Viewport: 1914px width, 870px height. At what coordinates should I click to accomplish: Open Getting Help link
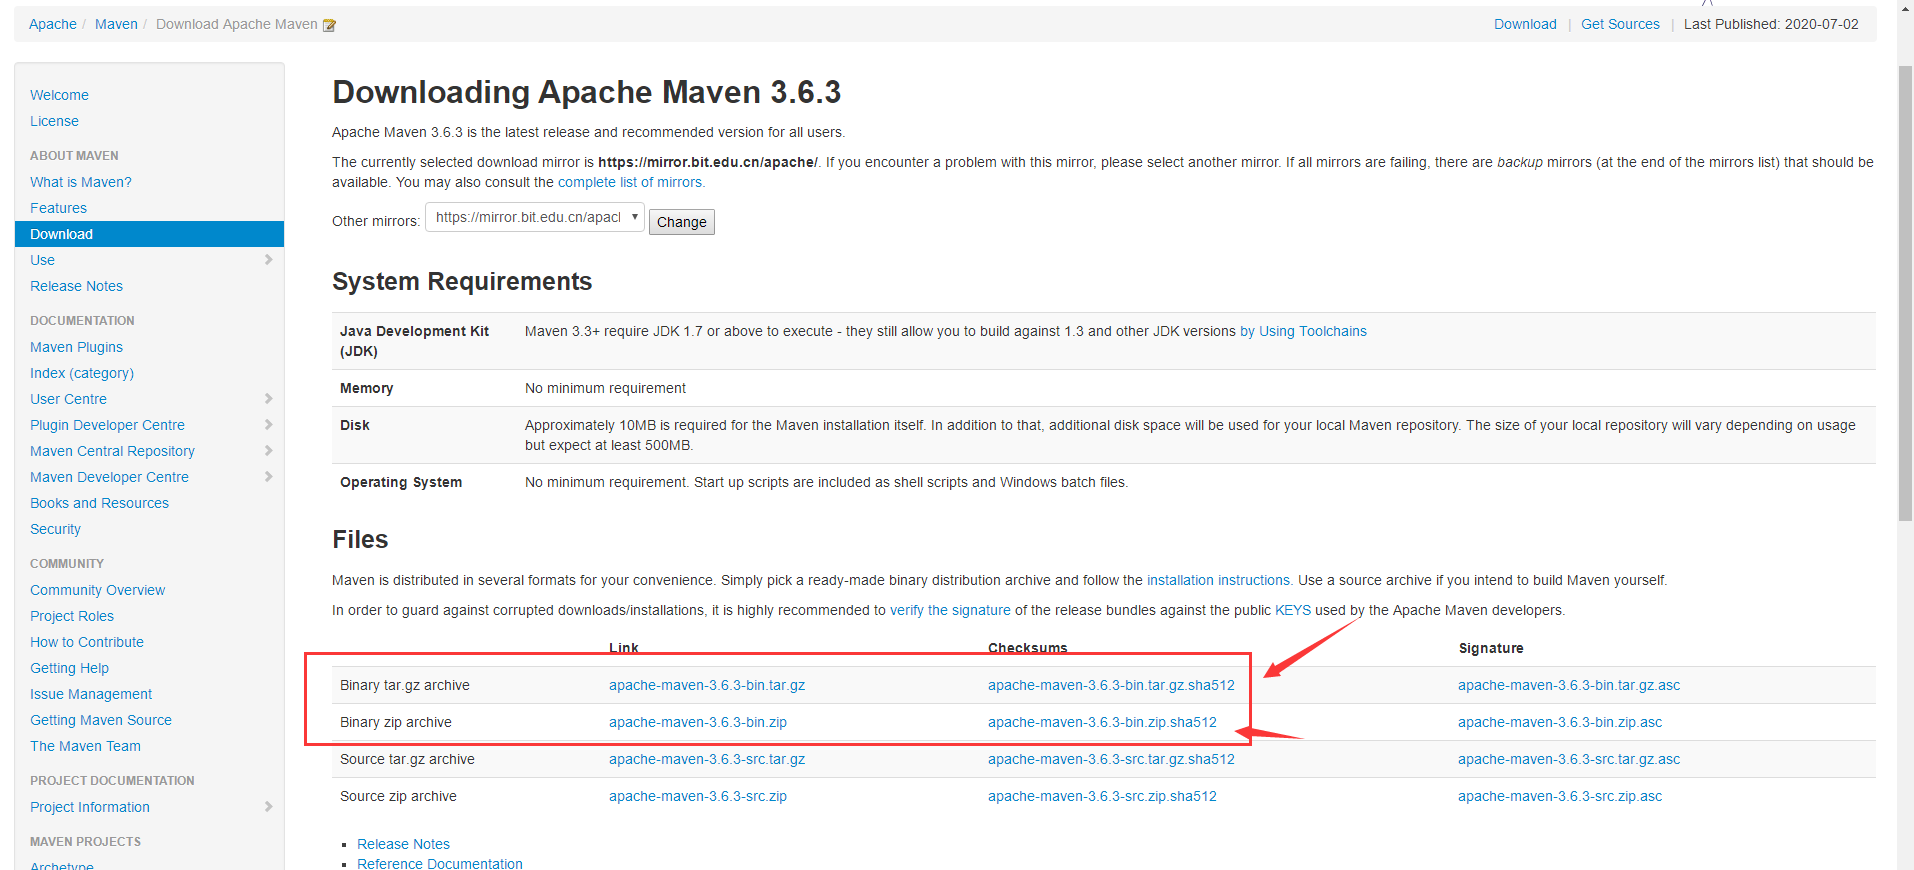[69, 668]
